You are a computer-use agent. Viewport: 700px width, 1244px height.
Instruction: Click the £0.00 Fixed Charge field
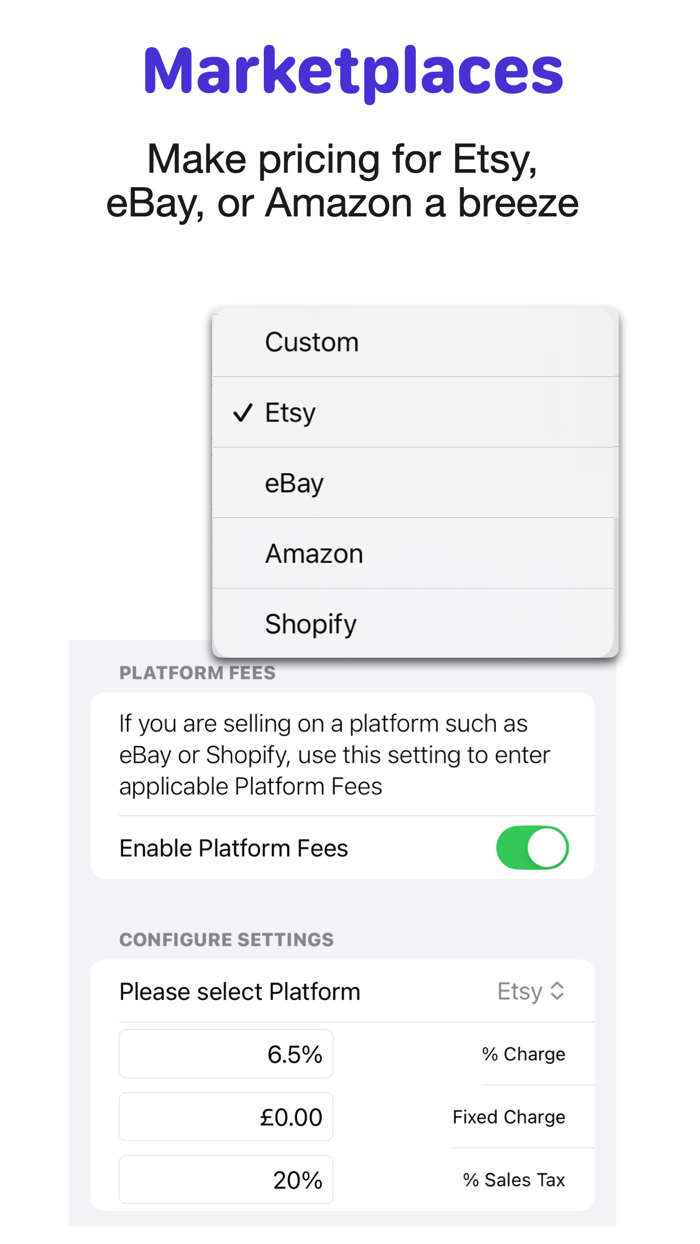(225, 1116)
